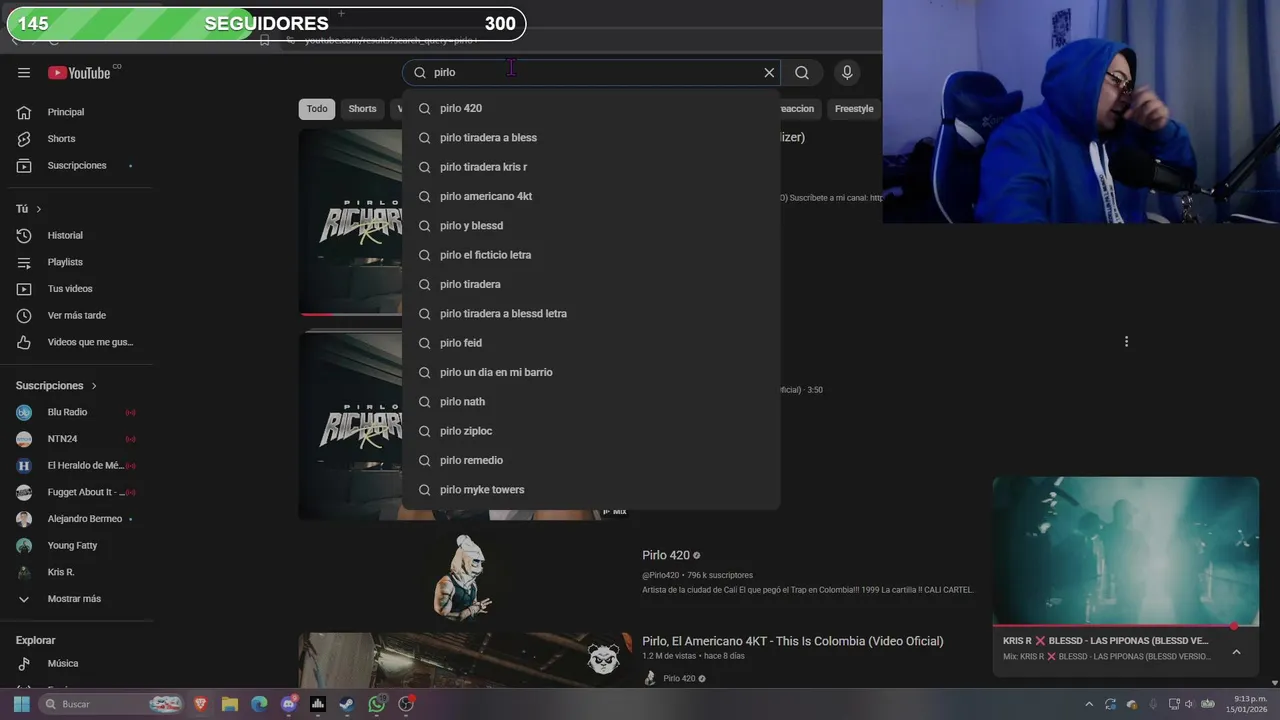The image size is (1280, 720).
Task: Choose suggestion pirlo un dia en mi barrio
Action: [x=591, y=372]
